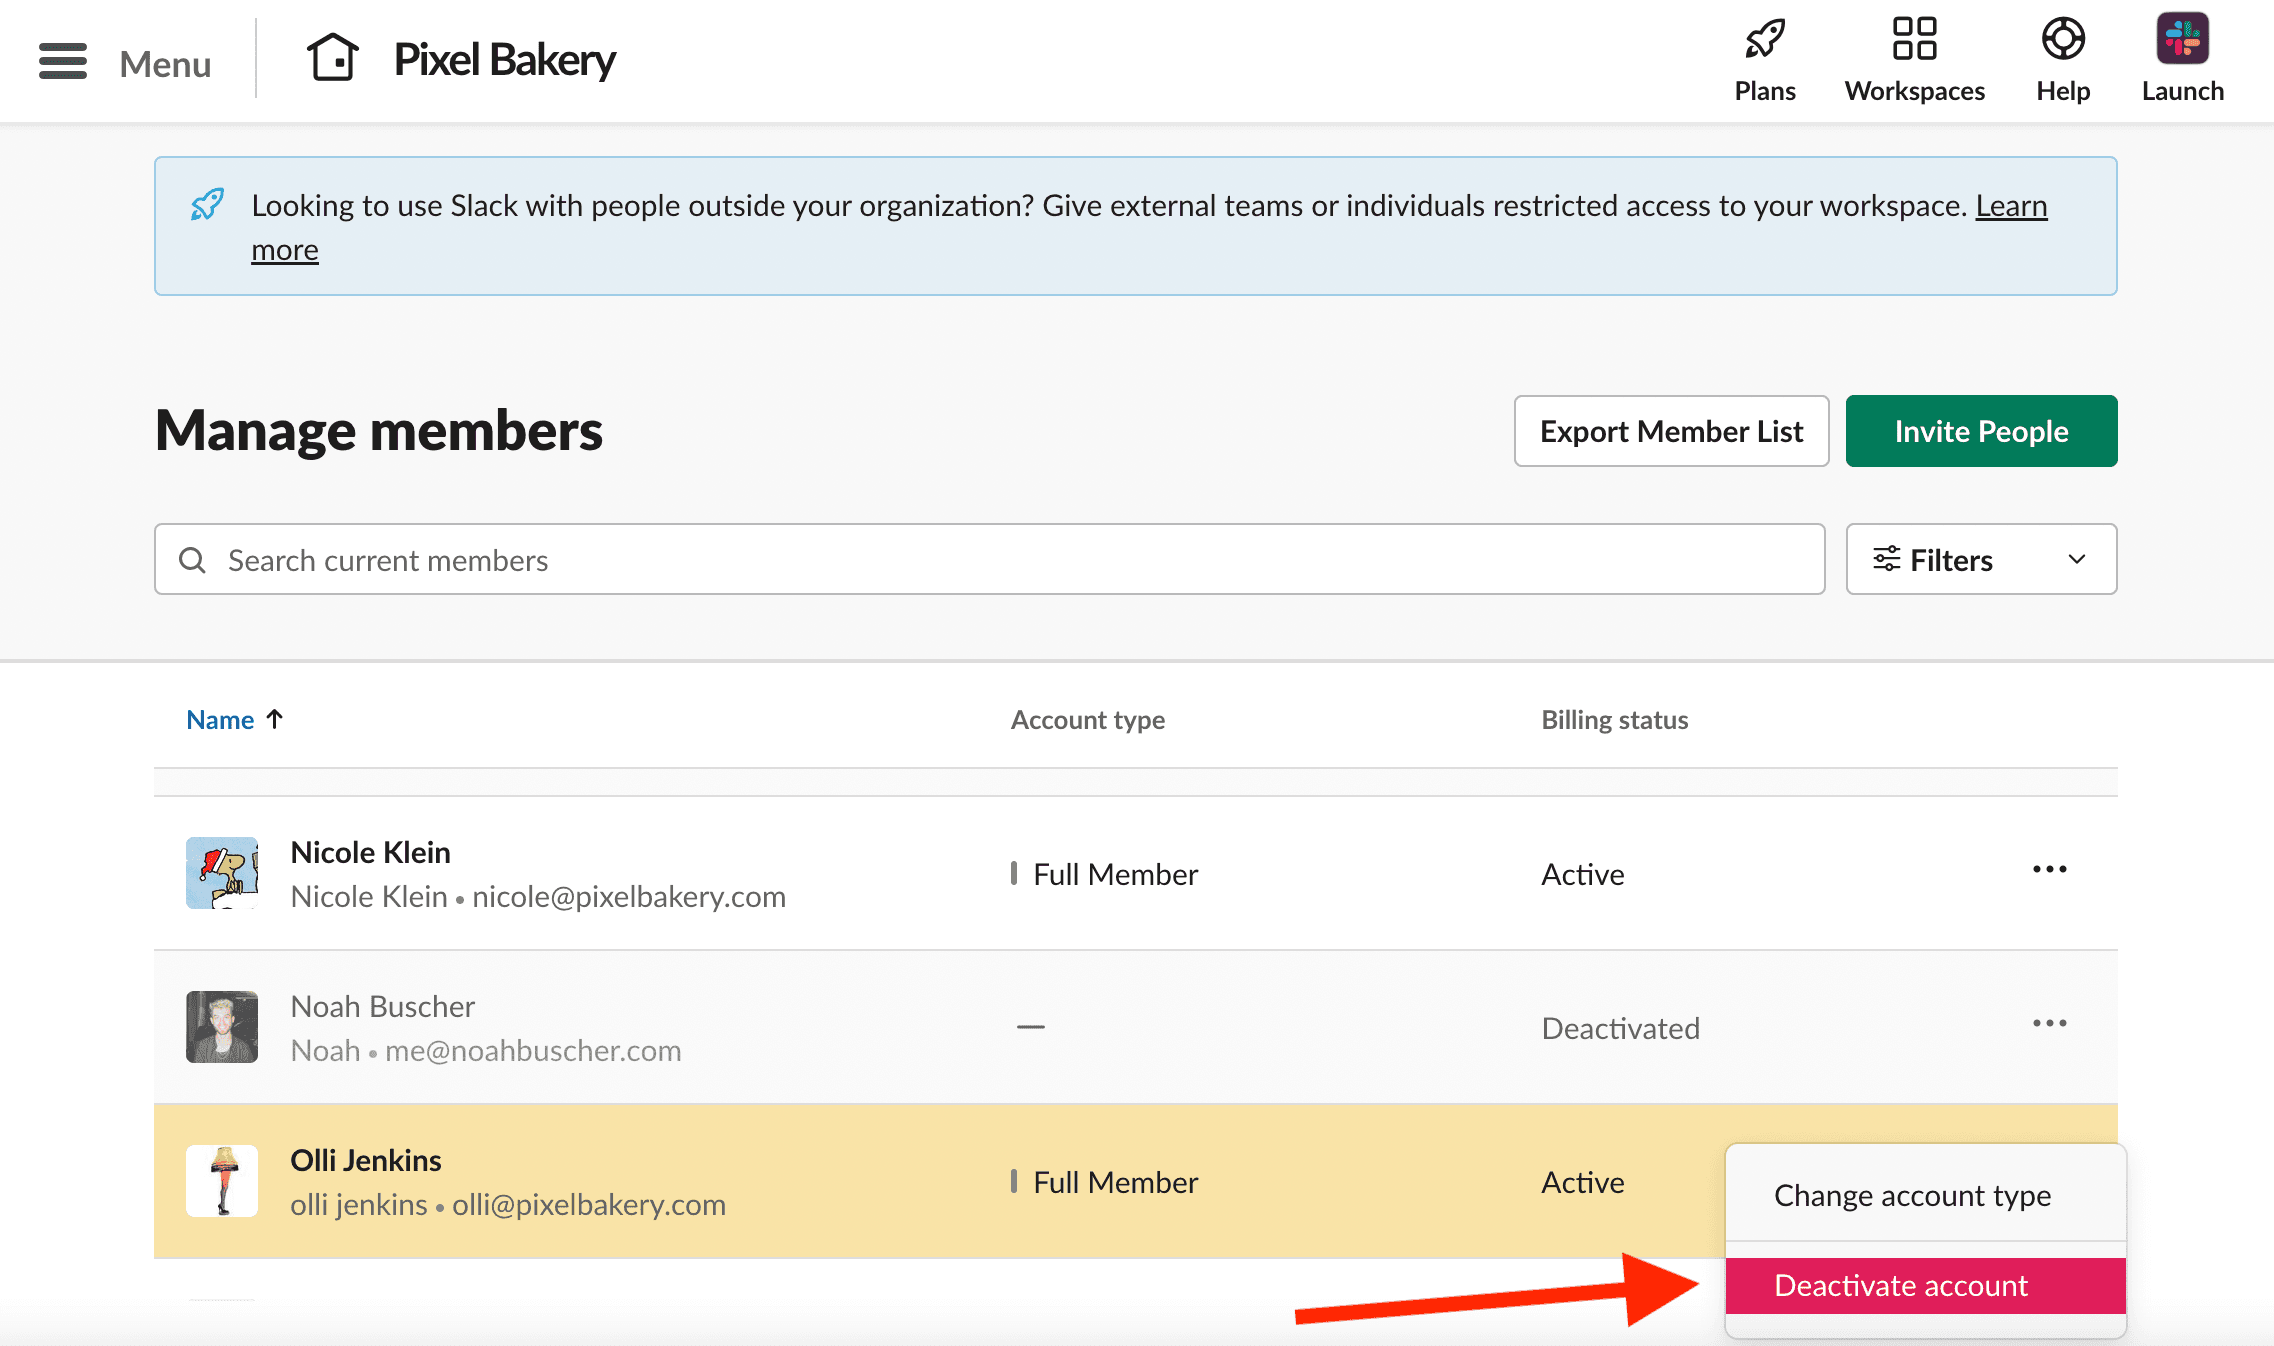This screenshot has height=1346, width=2274.
Task: Open the hamburger Menu icon
Action: click(x=63, y=61)
